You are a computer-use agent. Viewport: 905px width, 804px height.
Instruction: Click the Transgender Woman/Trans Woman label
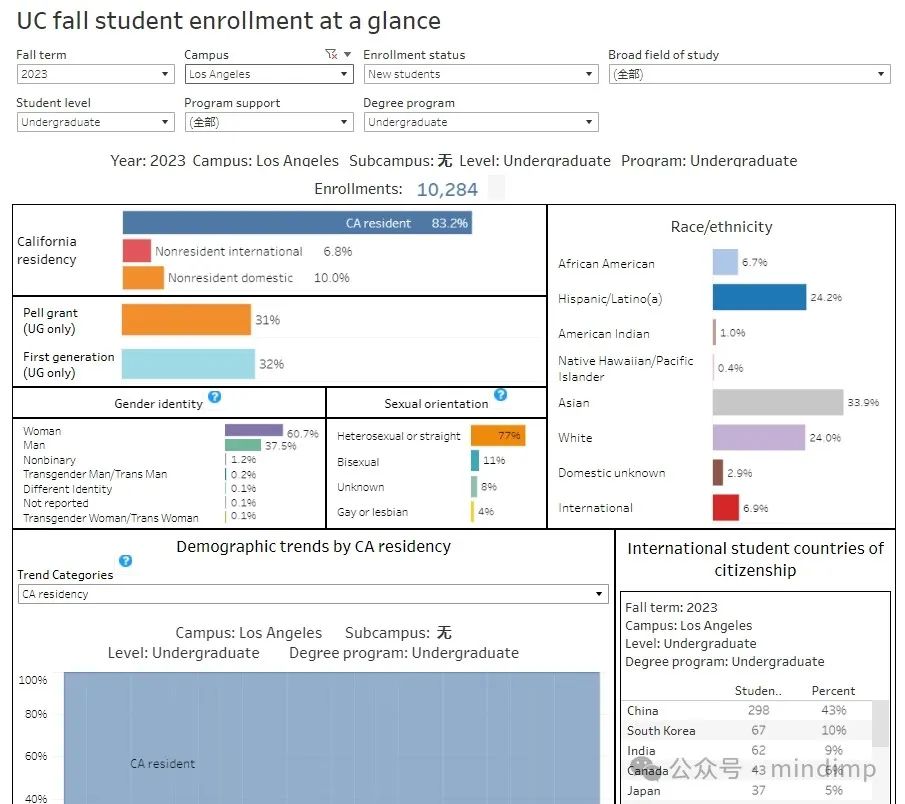(x=111, y=518)
